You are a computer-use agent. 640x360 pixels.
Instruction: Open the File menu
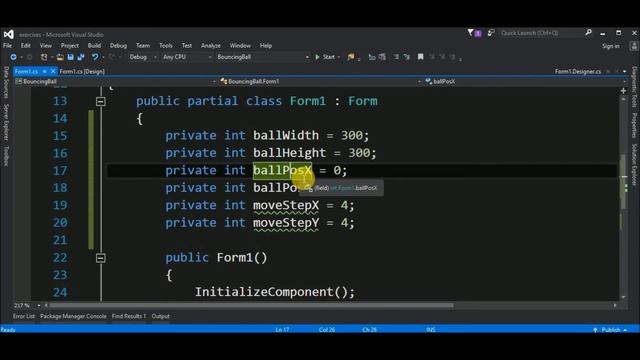(x=7, y=46)
